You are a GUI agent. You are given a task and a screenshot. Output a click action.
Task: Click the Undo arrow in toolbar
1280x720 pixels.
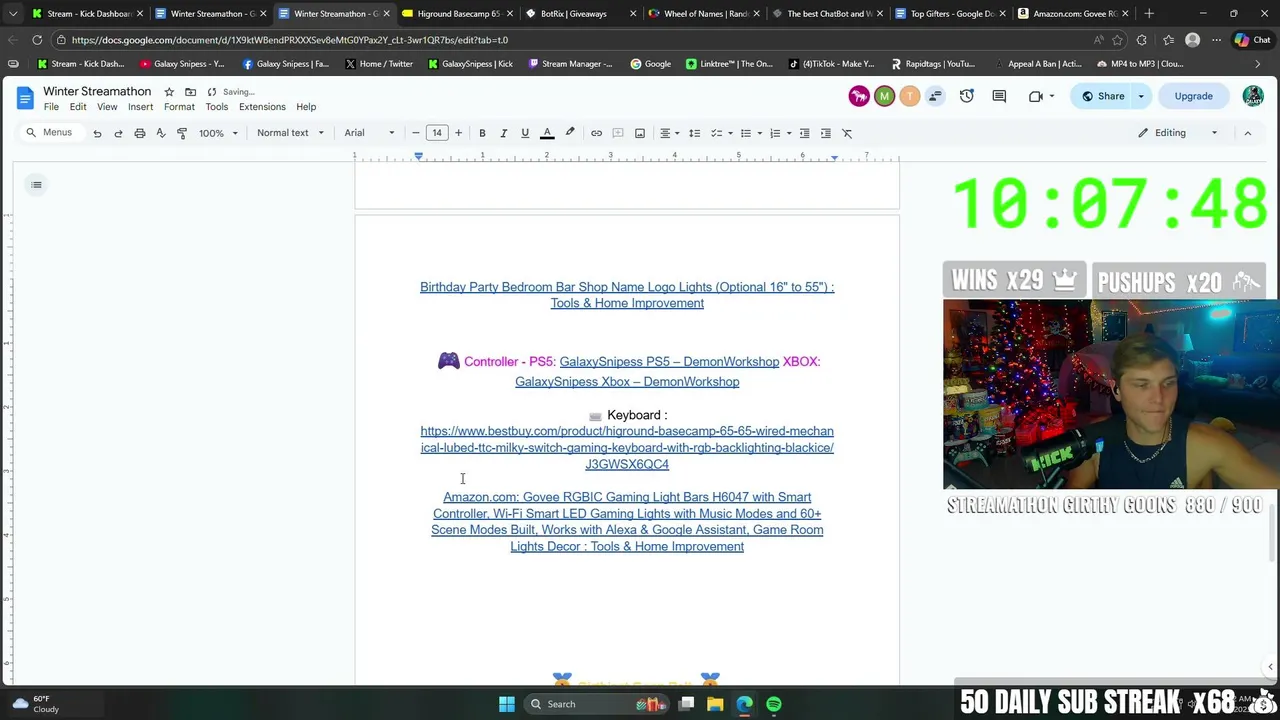click(97, 133)
